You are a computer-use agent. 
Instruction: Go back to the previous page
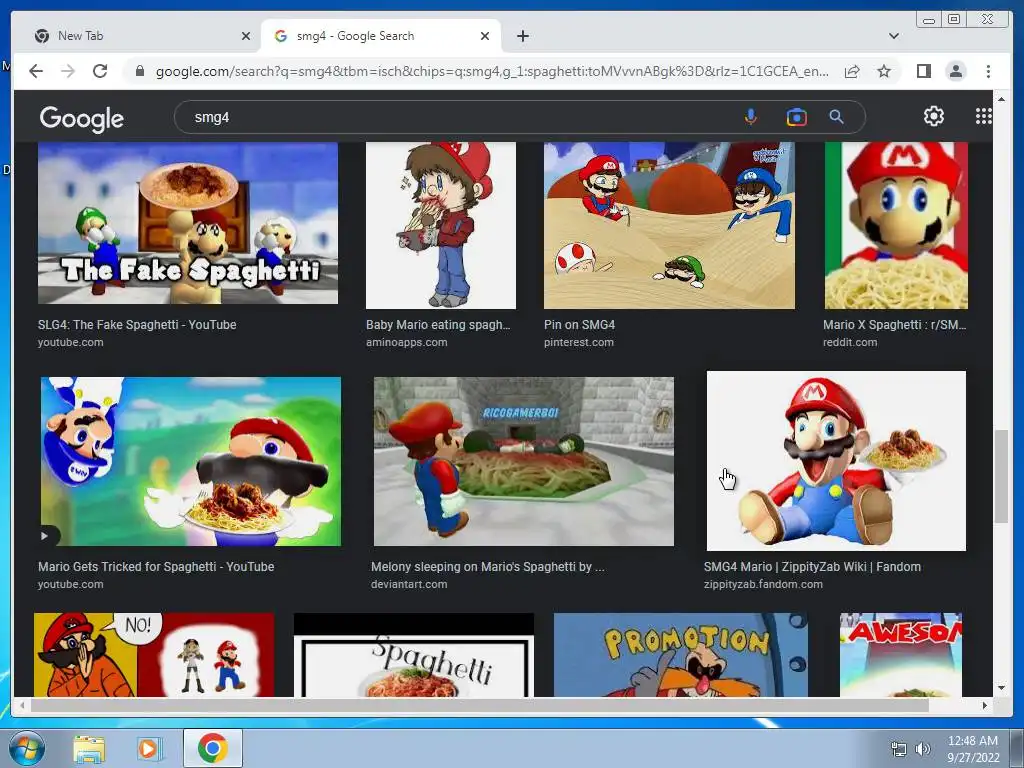point(36,71)
